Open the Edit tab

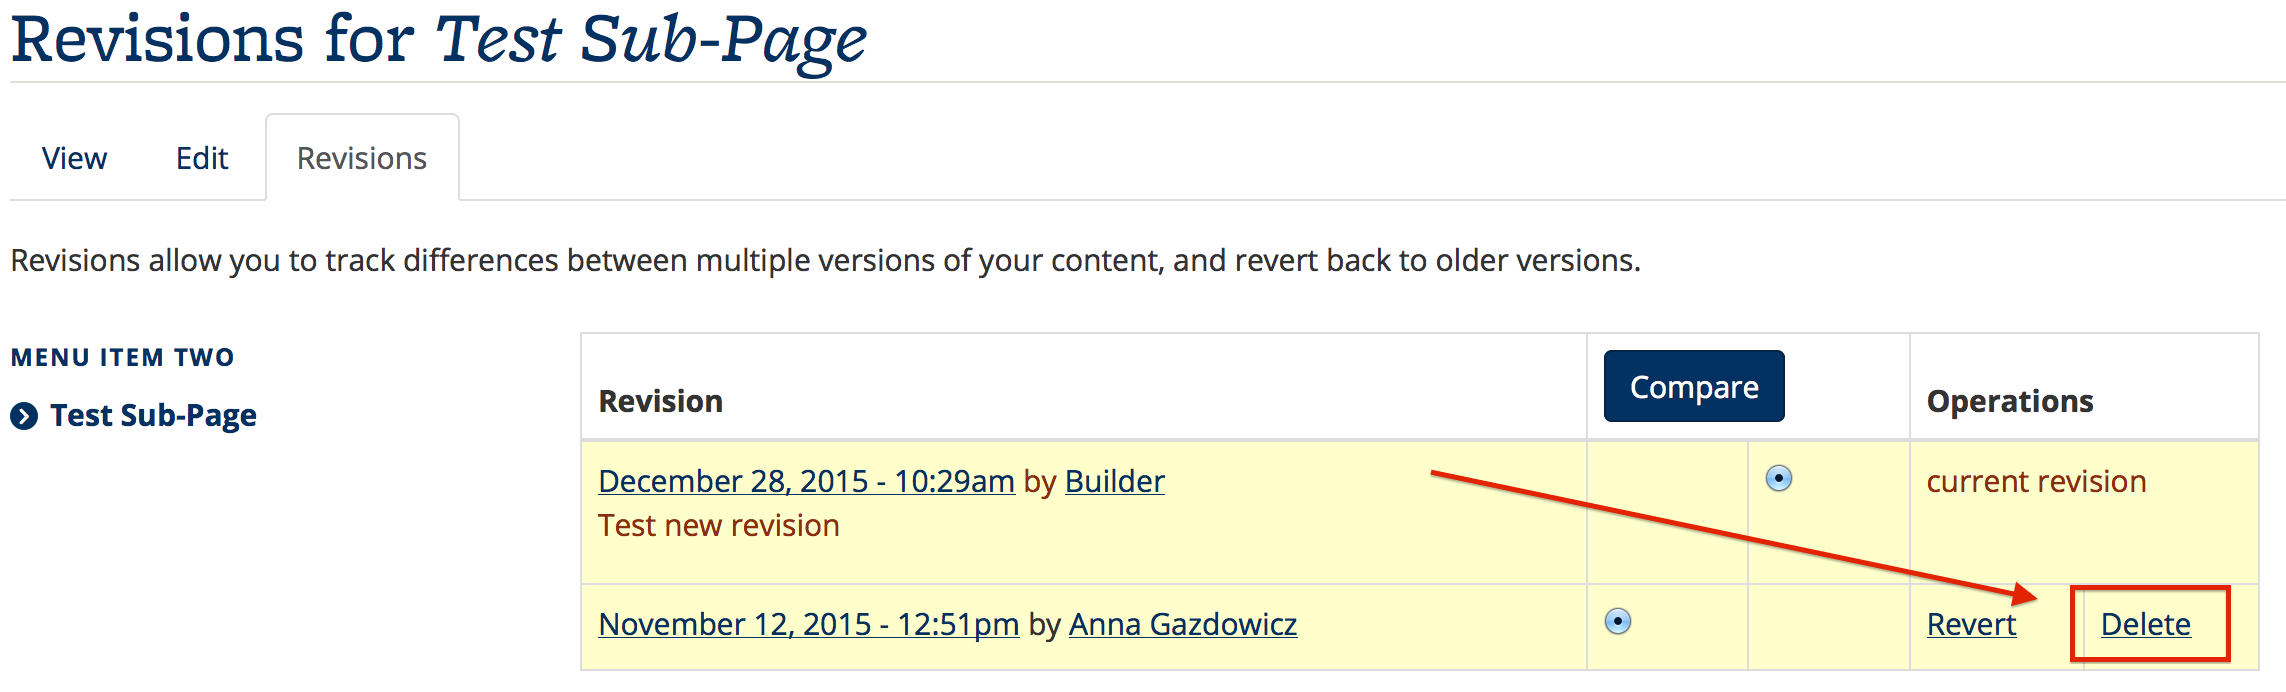202,158
